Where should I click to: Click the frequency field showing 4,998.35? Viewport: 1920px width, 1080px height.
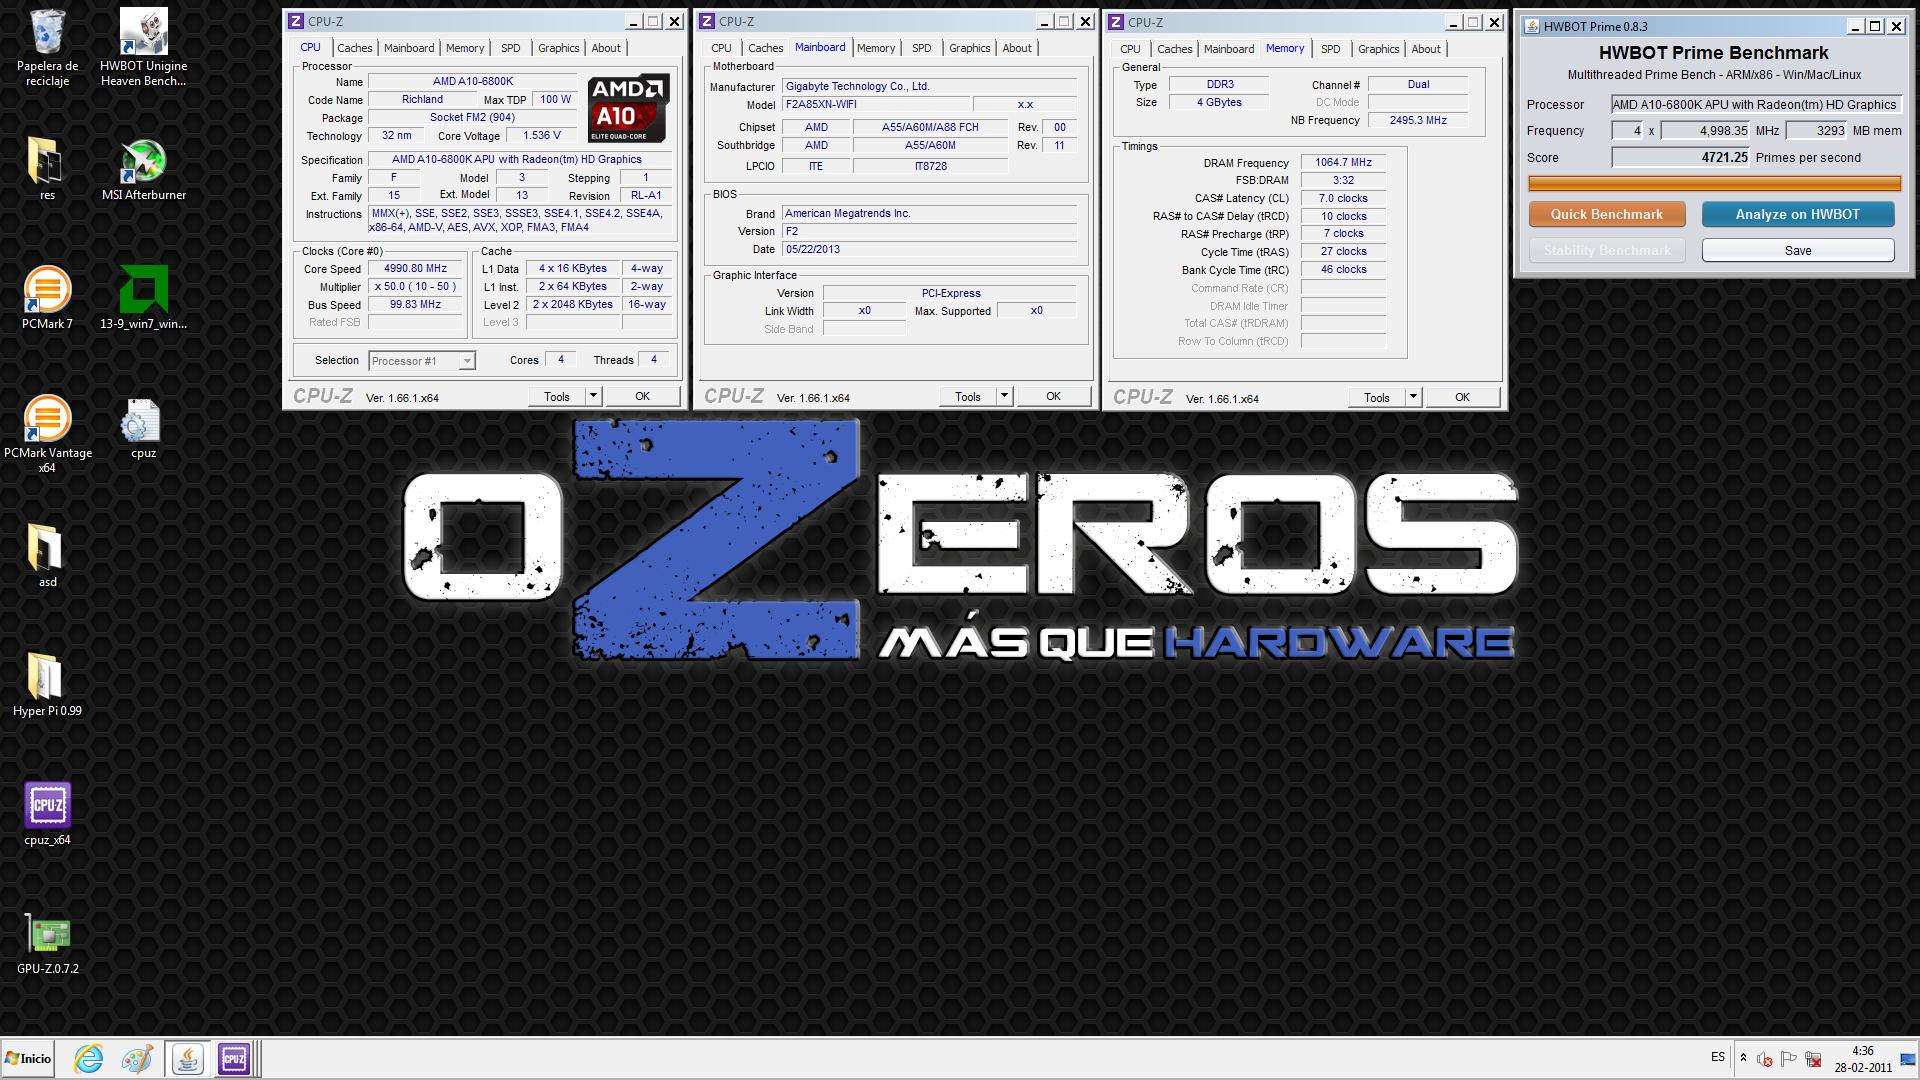(x=1704, y=131)
